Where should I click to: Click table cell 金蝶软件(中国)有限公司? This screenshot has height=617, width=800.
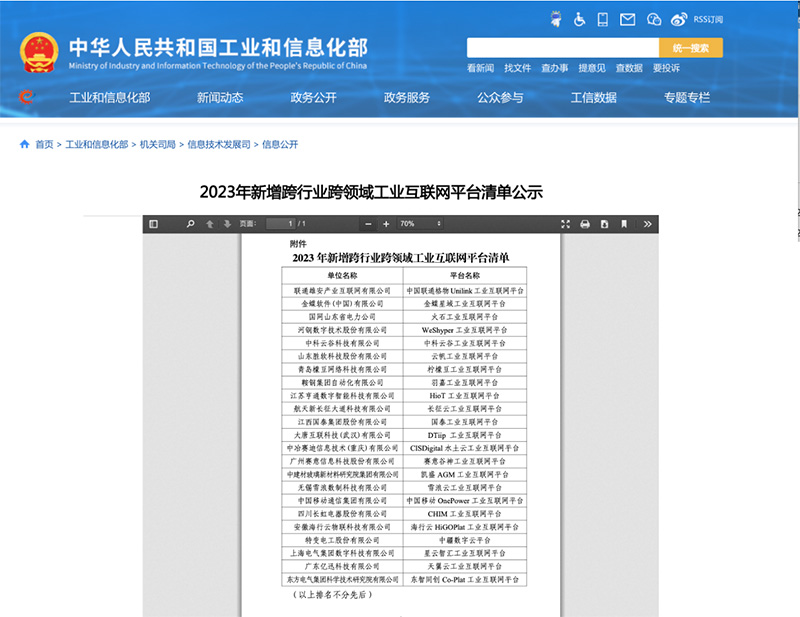tap(342, 304)
